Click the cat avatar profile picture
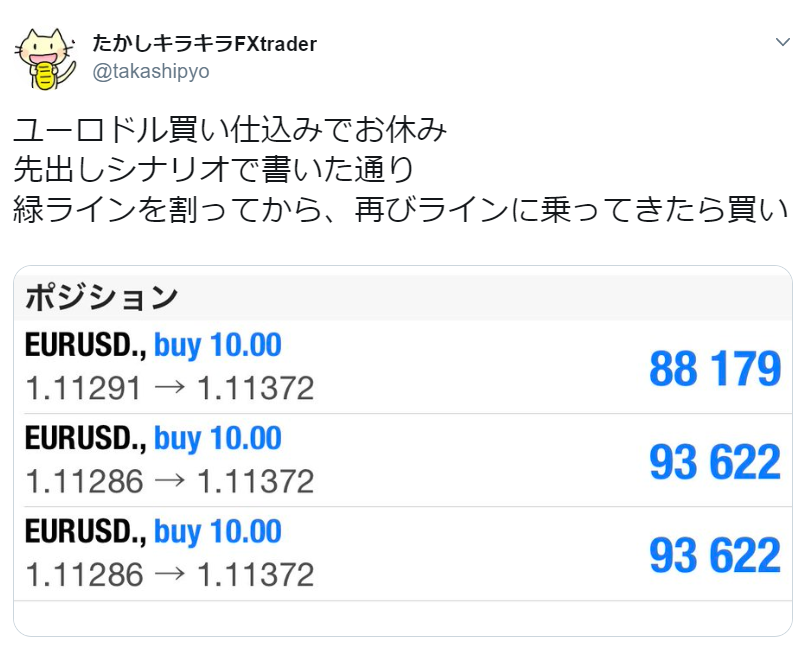Screen dimensions: 804x657 [46, 58]
